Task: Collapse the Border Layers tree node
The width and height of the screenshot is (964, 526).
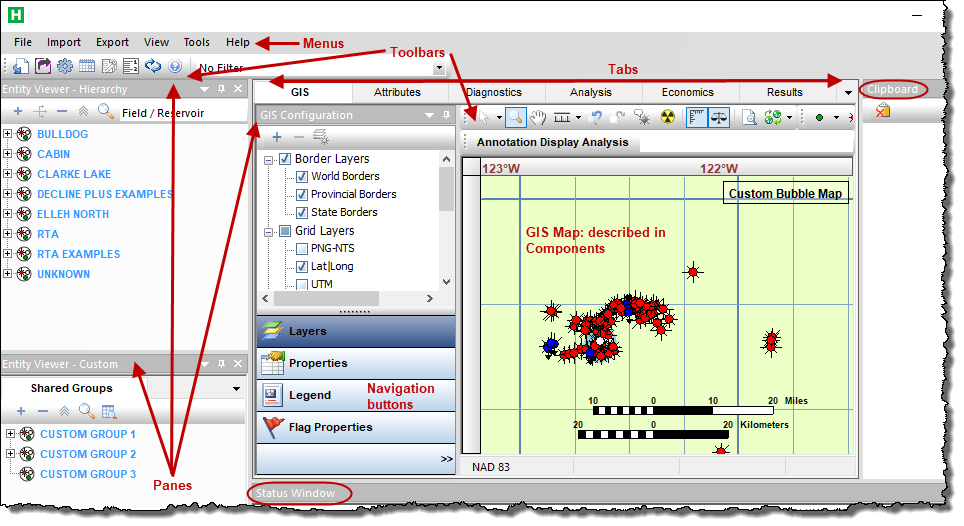Action: [x=269, y=160]
